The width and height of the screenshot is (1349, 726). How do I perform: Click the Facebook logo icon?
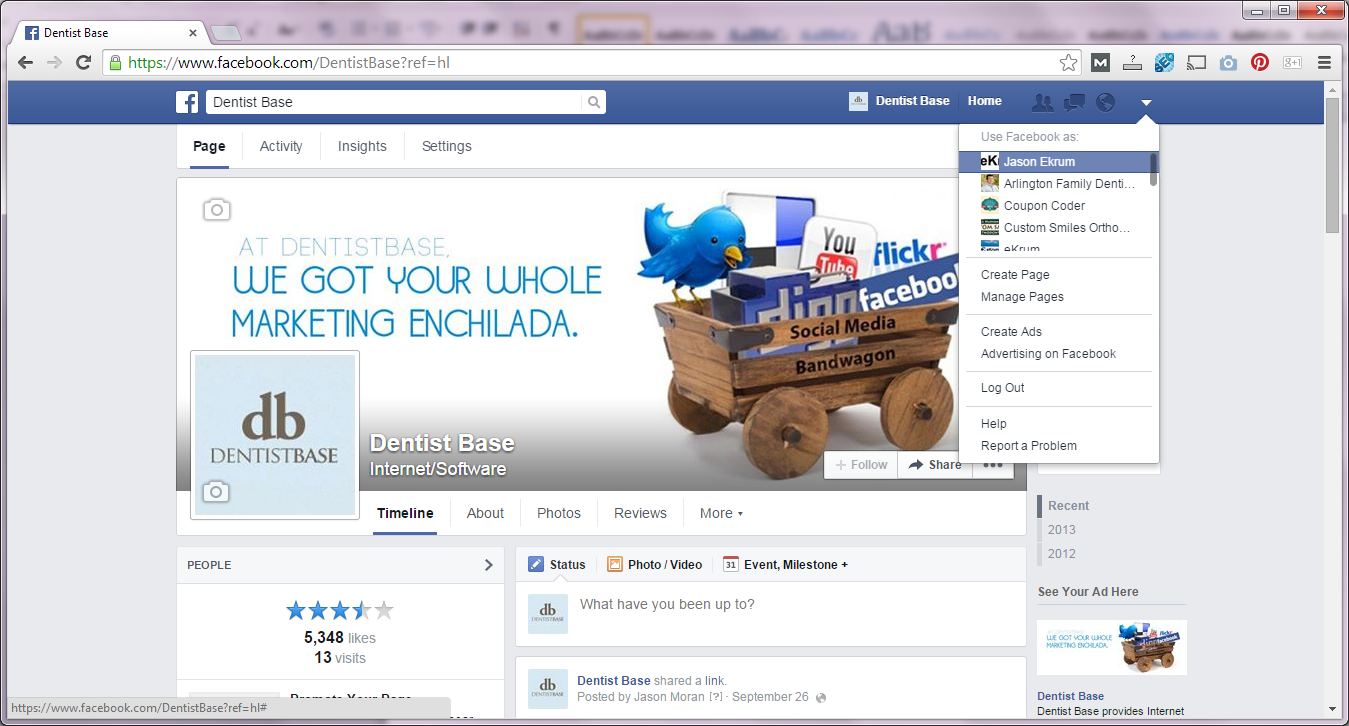coord(187,101)
